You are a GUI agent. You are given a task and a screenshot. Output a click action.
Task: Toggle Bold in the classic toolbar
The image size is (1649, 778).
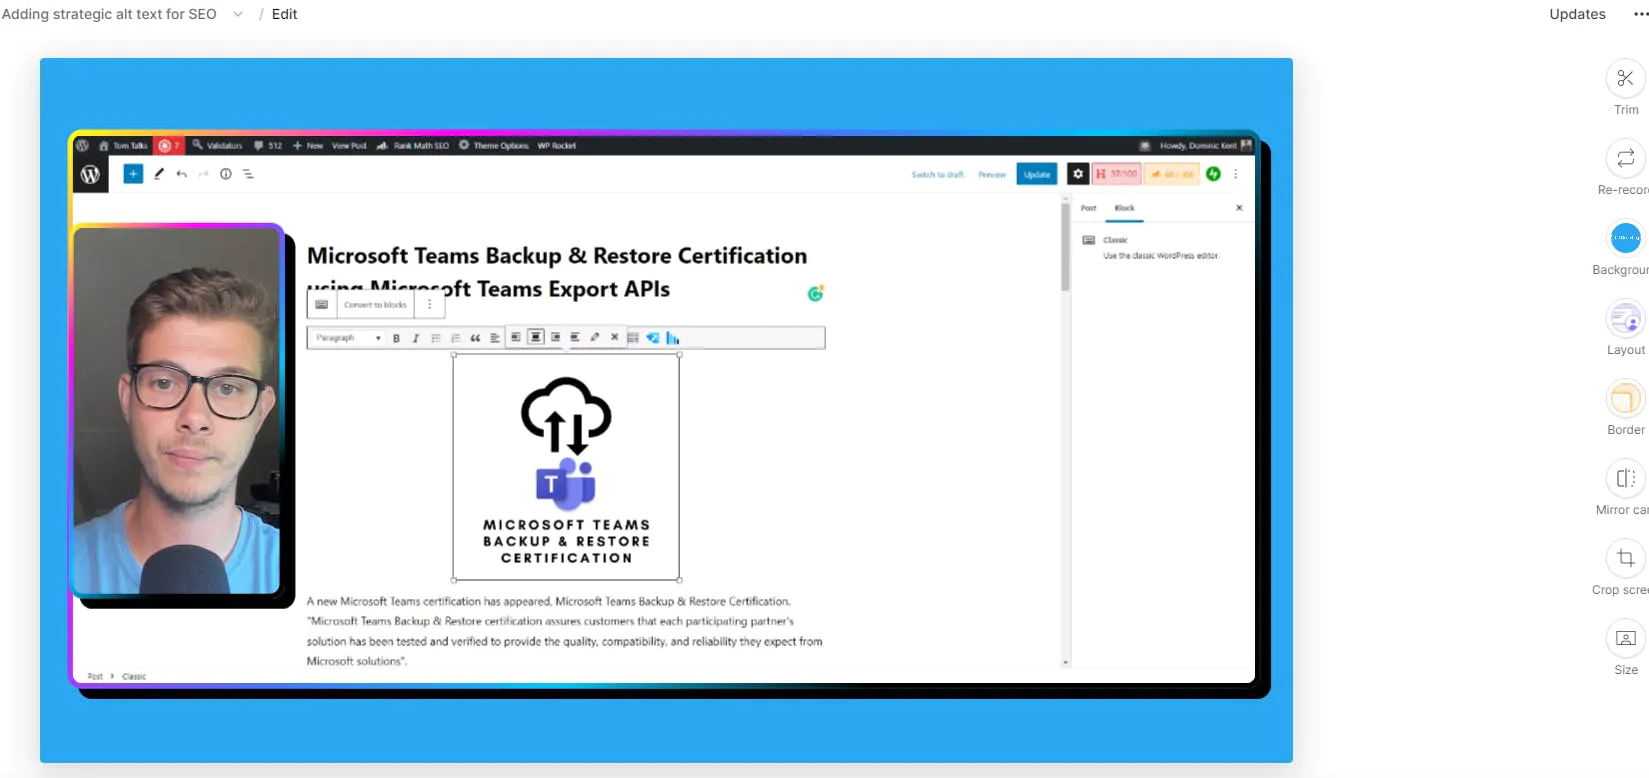[397, 338]
